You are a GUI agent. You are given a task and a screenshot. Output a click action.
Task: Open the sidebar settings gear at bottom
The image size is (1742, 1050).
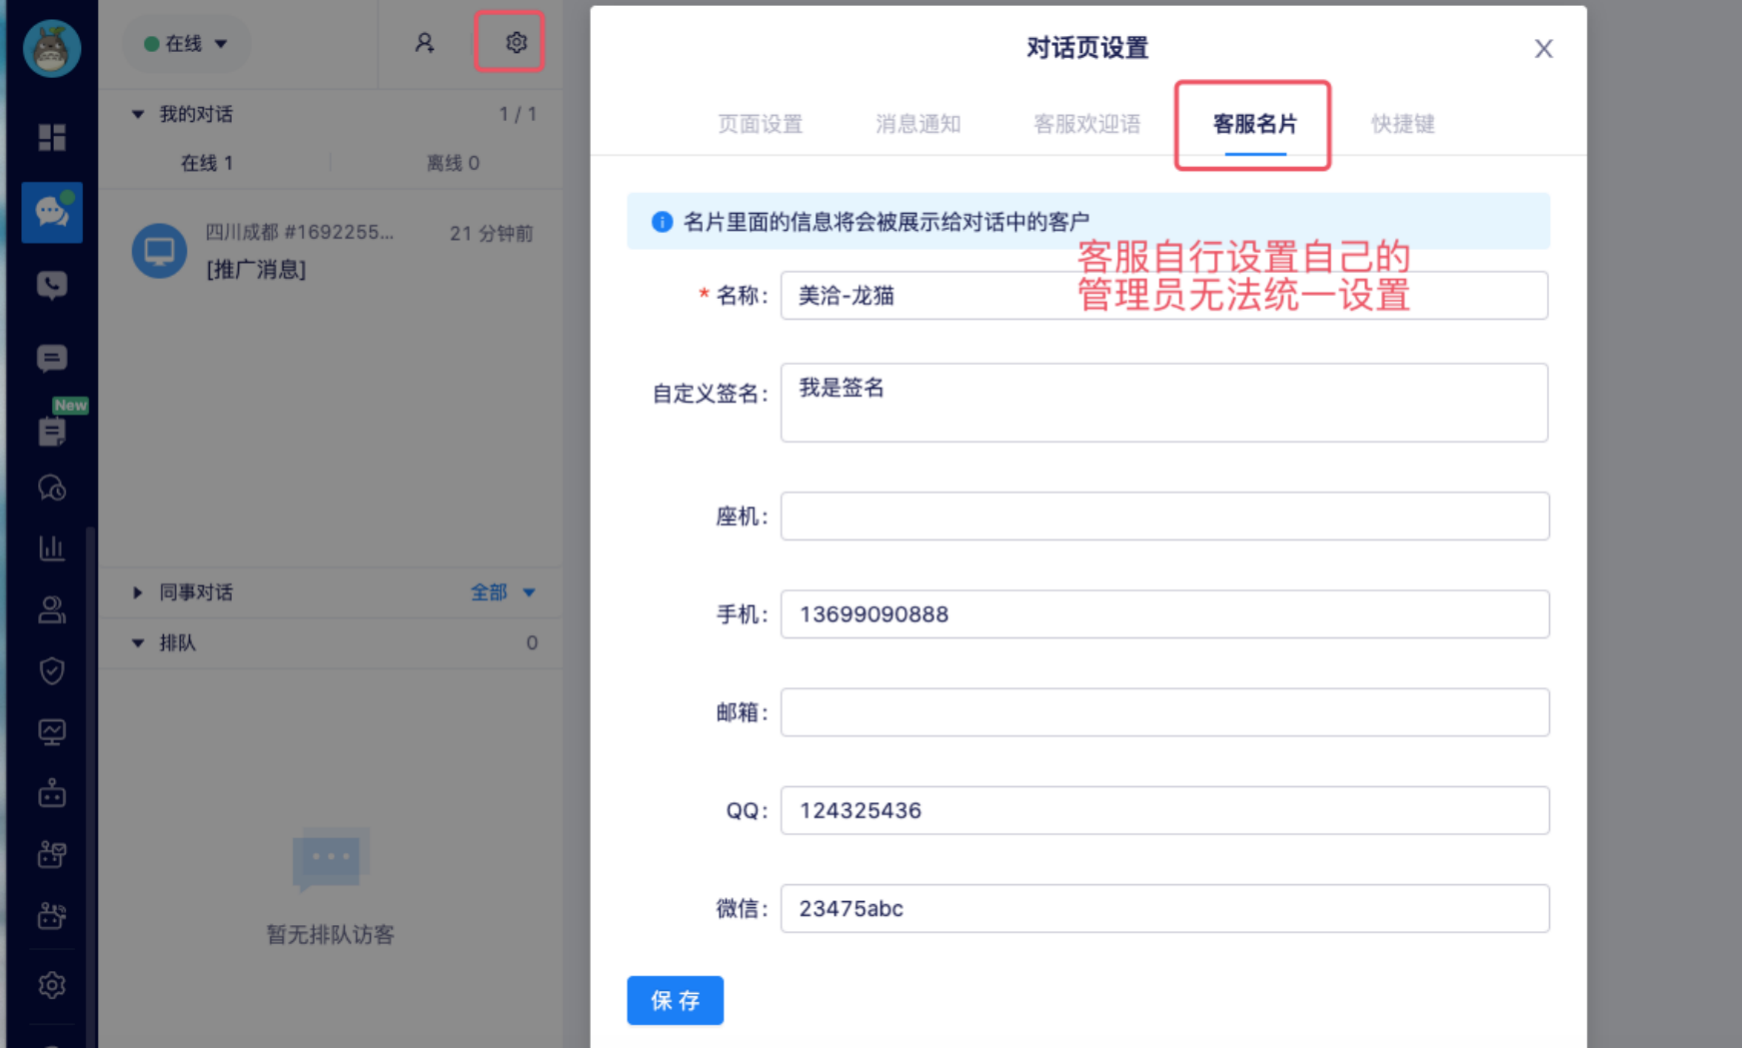pos(52,986)
